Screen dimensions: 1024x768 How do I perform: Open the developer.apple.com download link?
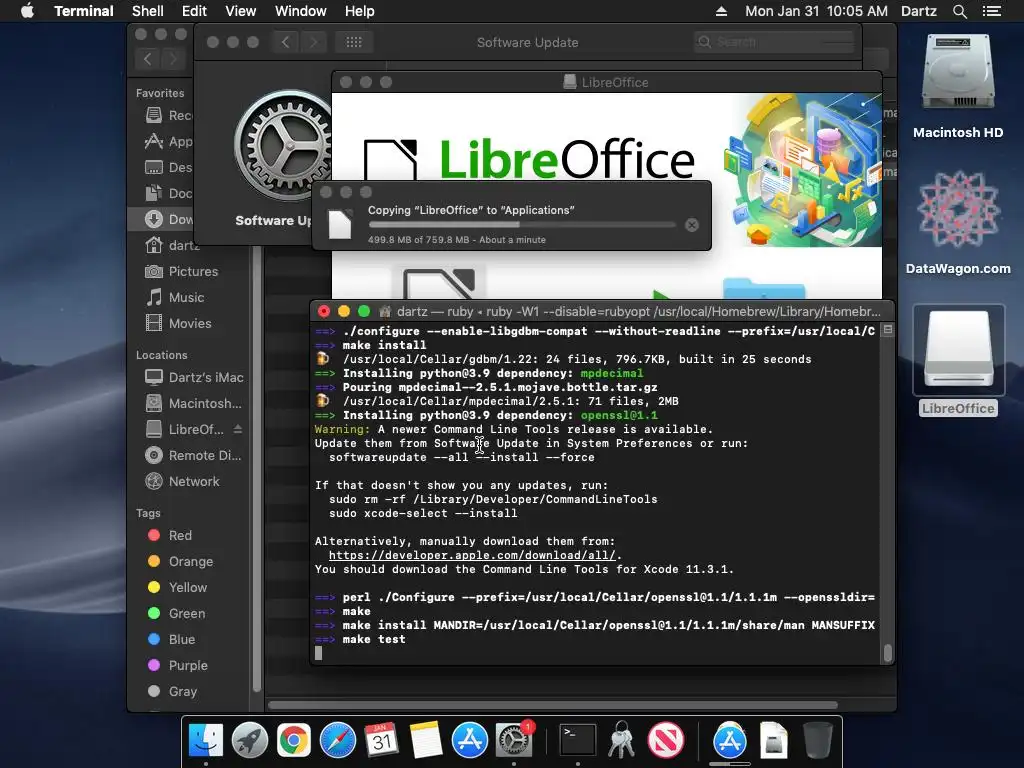tap(472, 555)
